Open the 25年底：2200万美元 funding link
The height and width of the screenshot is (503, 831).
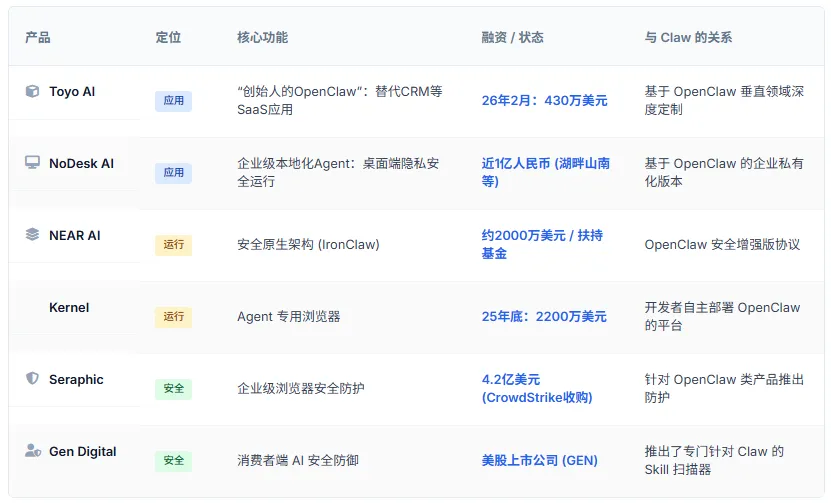click(544, 317)
